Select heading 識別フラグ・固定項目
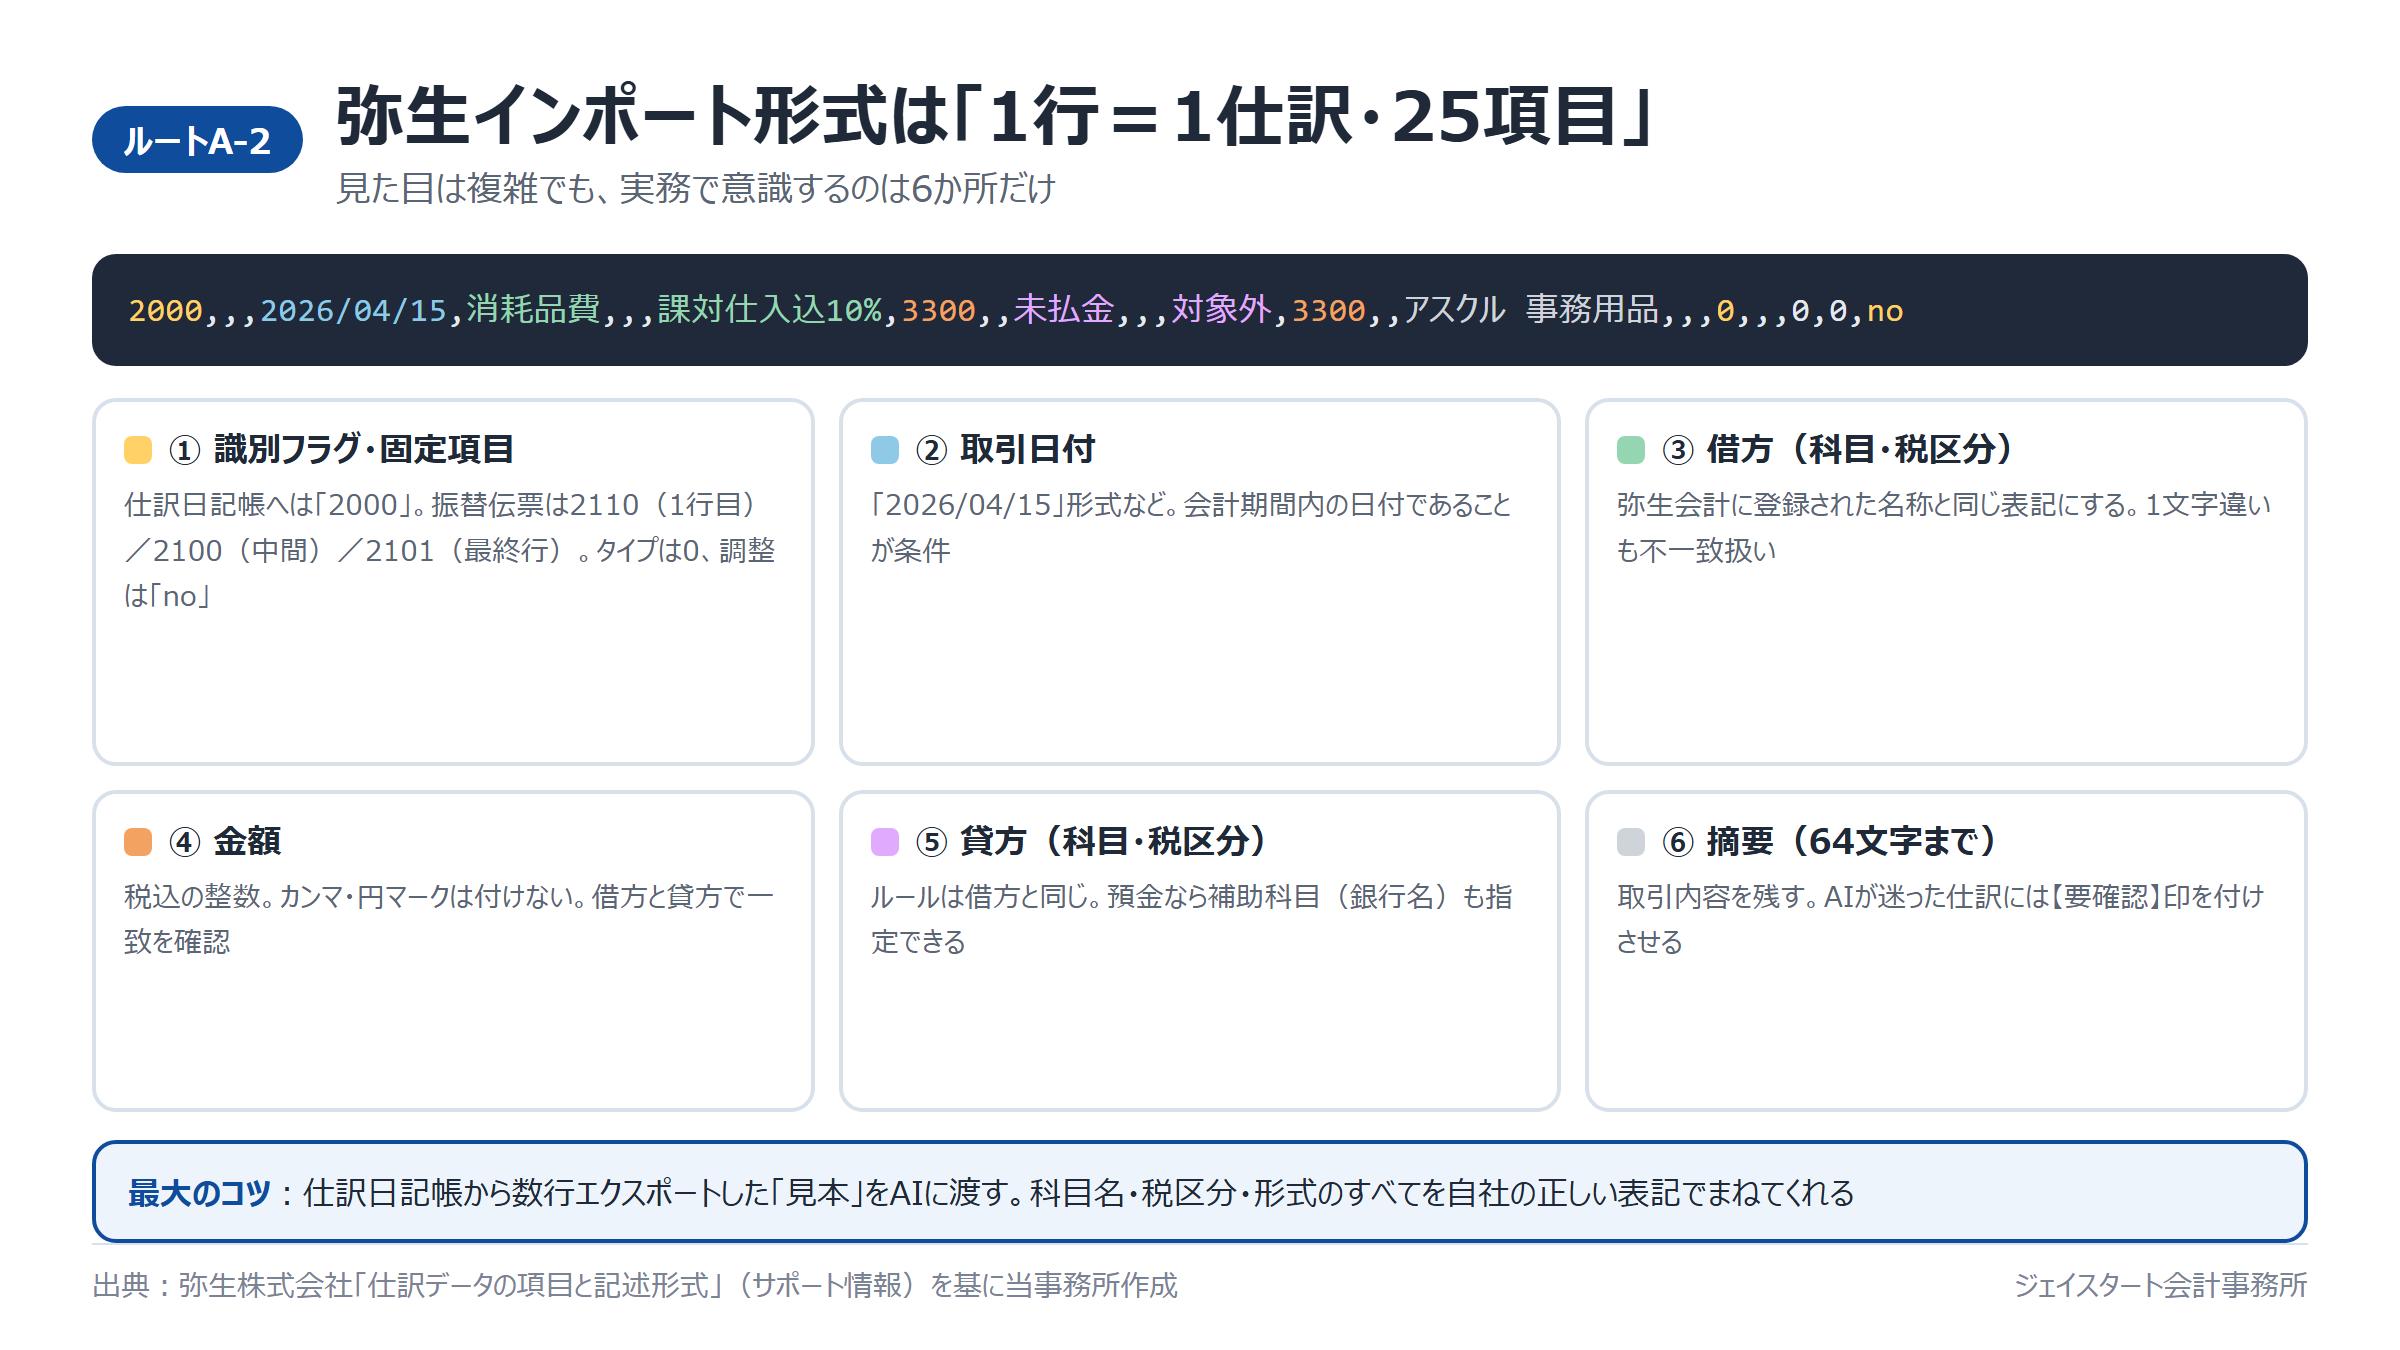Image resolution: width=2400 pixels, height=1350 pixels. (x=364, y=450)
